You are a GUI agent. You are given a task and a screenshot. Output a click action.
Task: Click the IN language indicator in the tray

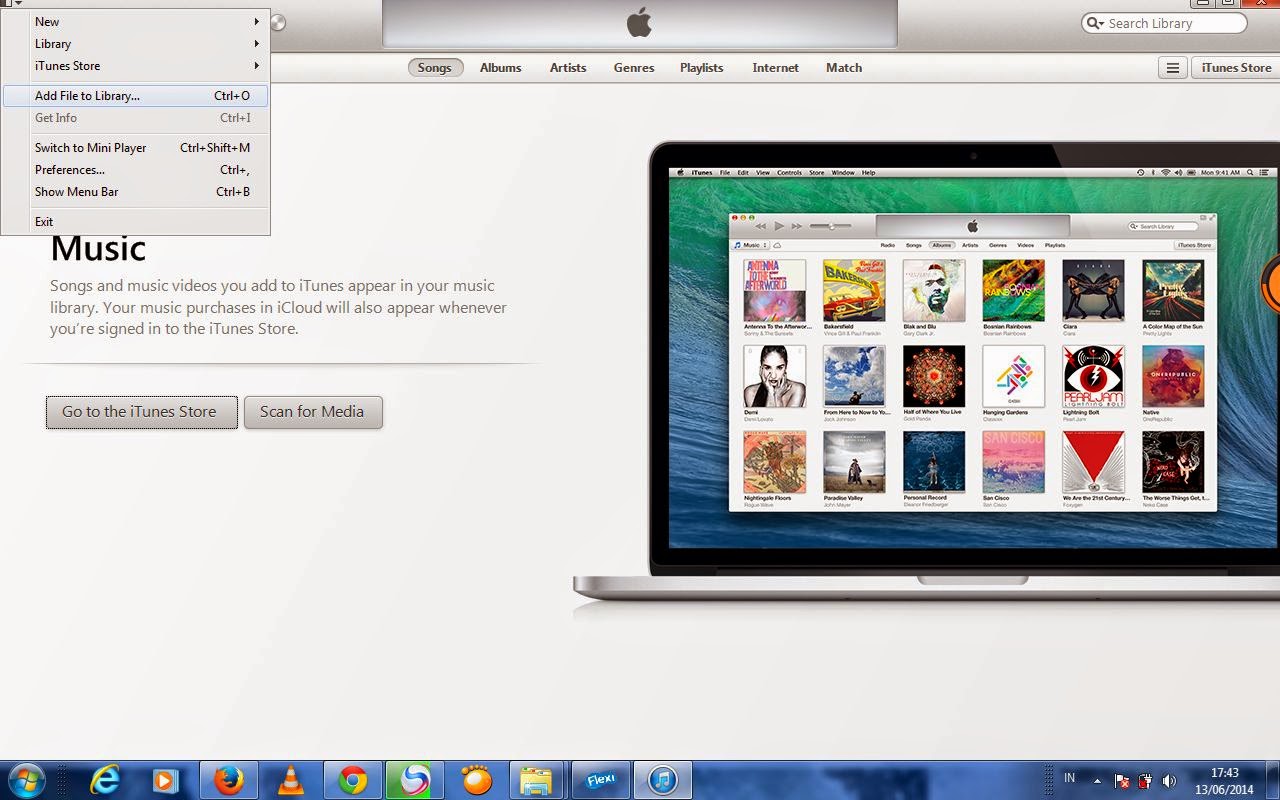point(1070,778)
